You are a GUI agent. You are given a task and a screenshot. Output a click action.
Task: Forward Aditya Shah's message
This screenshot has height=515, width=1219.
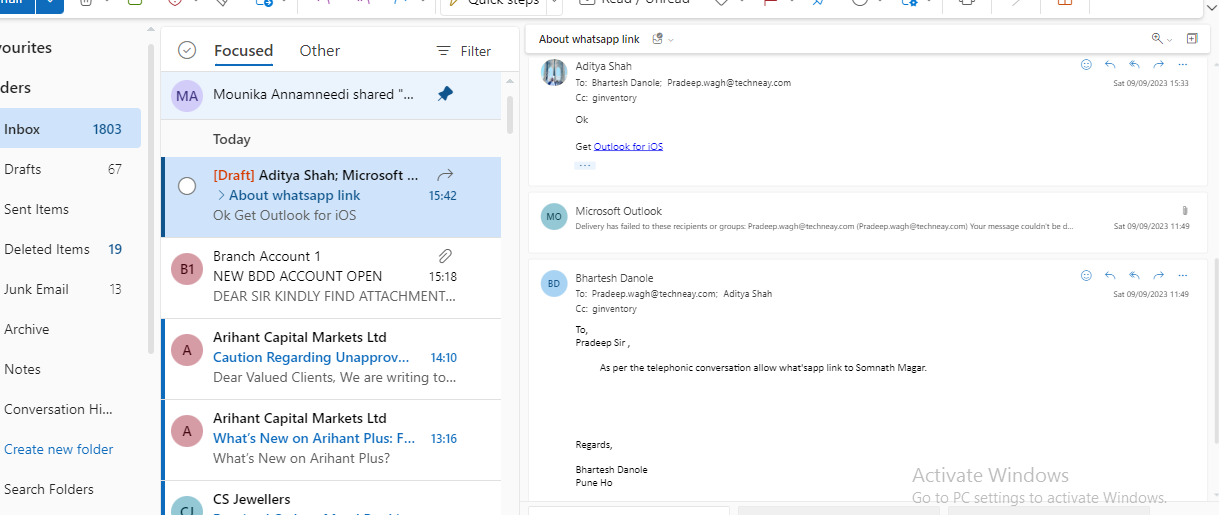coord(1158,65)
